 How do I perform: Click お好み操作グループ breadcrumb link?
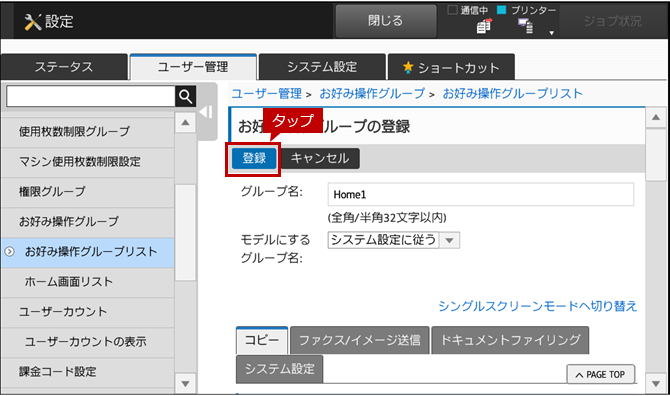pyautogui.click(x=372, y=94)
